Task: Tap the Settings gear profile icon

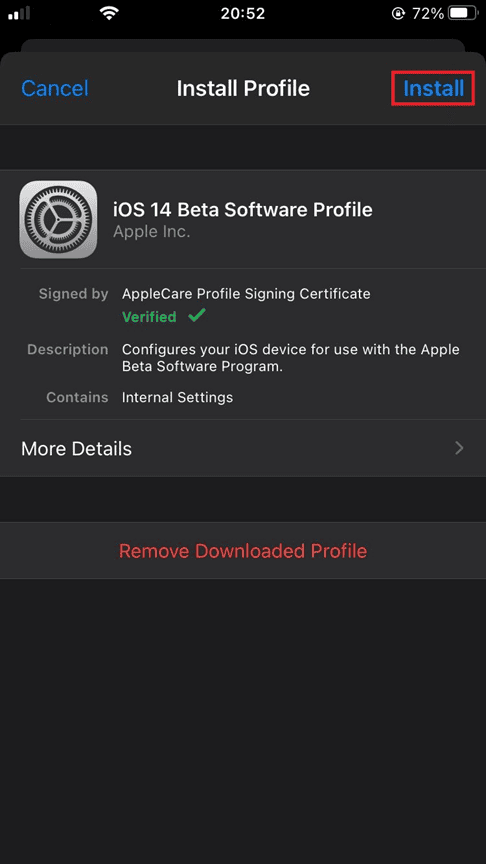Action: coord(58,219)
